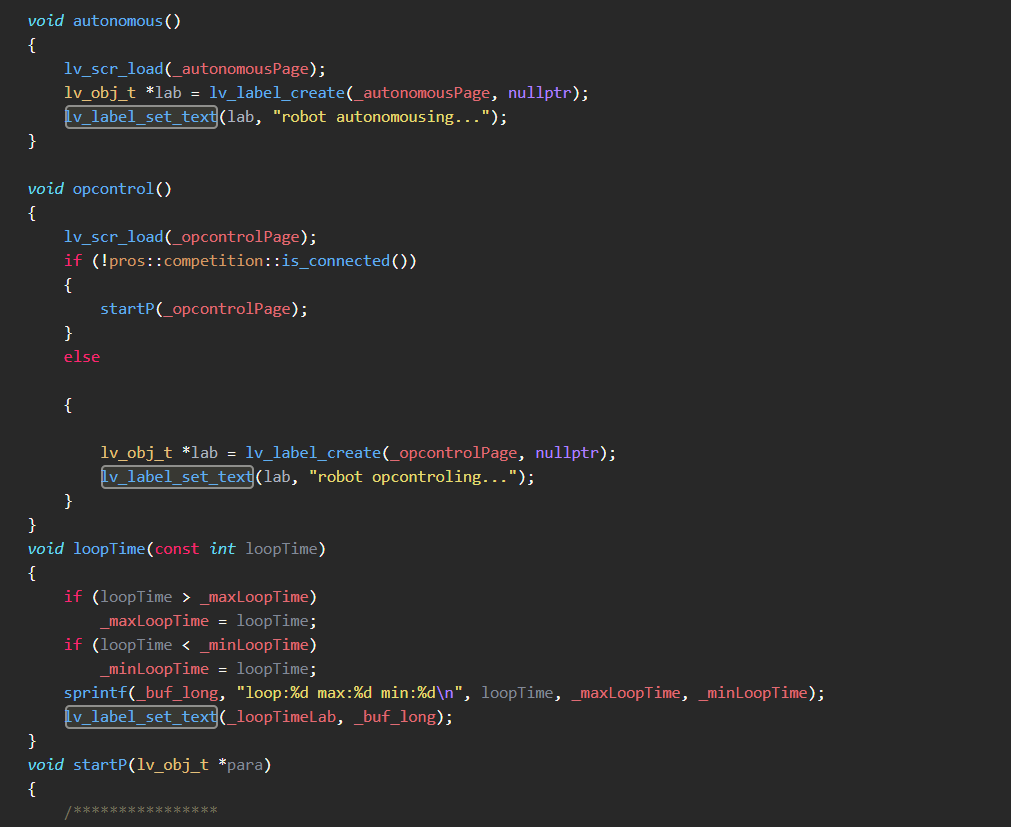The width and height of the screenshot is (1011, 827).
Task: Click _buf_long in the lv_label_set_text call
Action: (395, 717)
